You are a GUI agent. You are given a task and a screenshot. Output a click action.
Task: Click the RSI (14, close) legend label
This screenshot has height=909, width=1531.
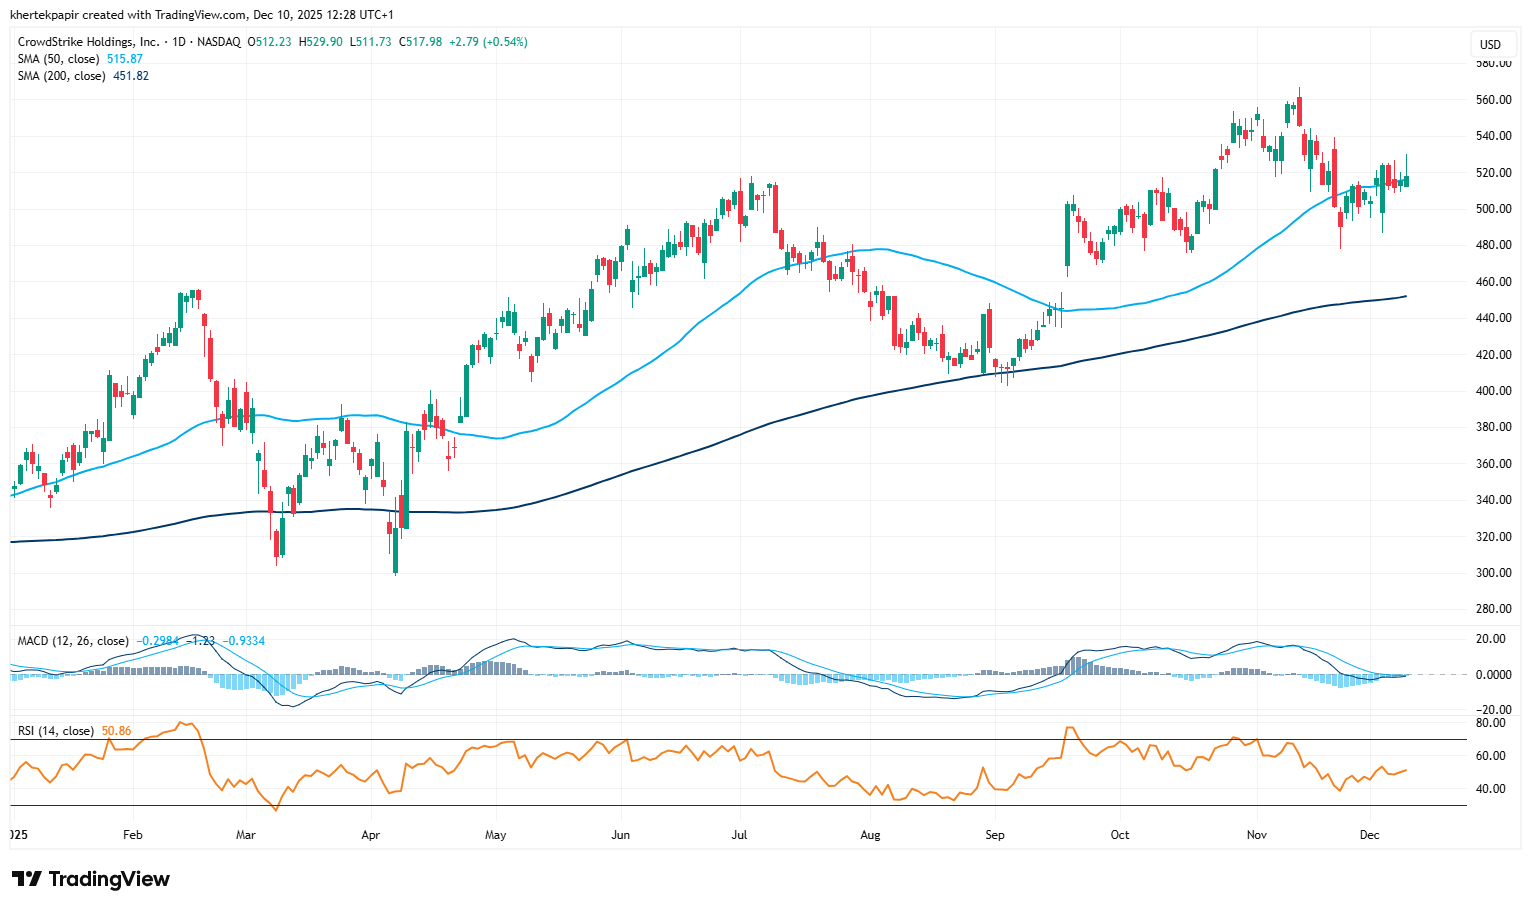tap(56, 731)
